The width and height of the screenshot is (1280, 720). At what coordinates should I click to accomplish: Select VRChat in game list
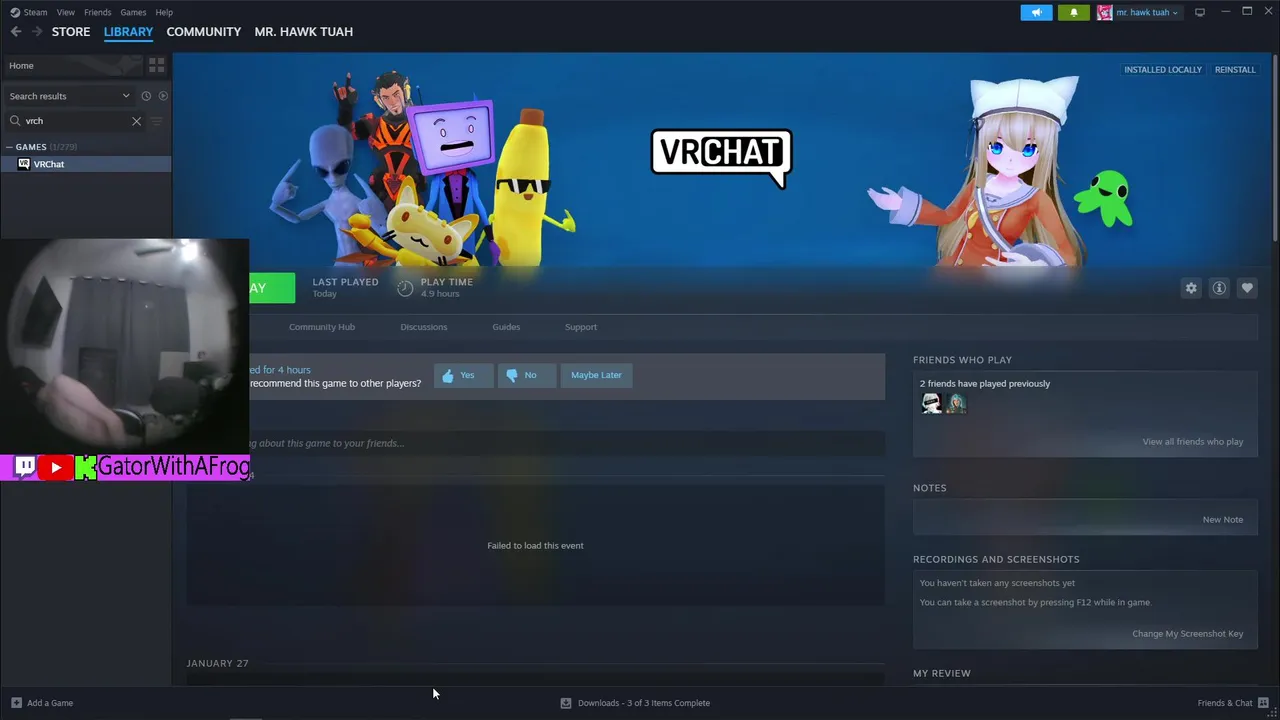85,164
